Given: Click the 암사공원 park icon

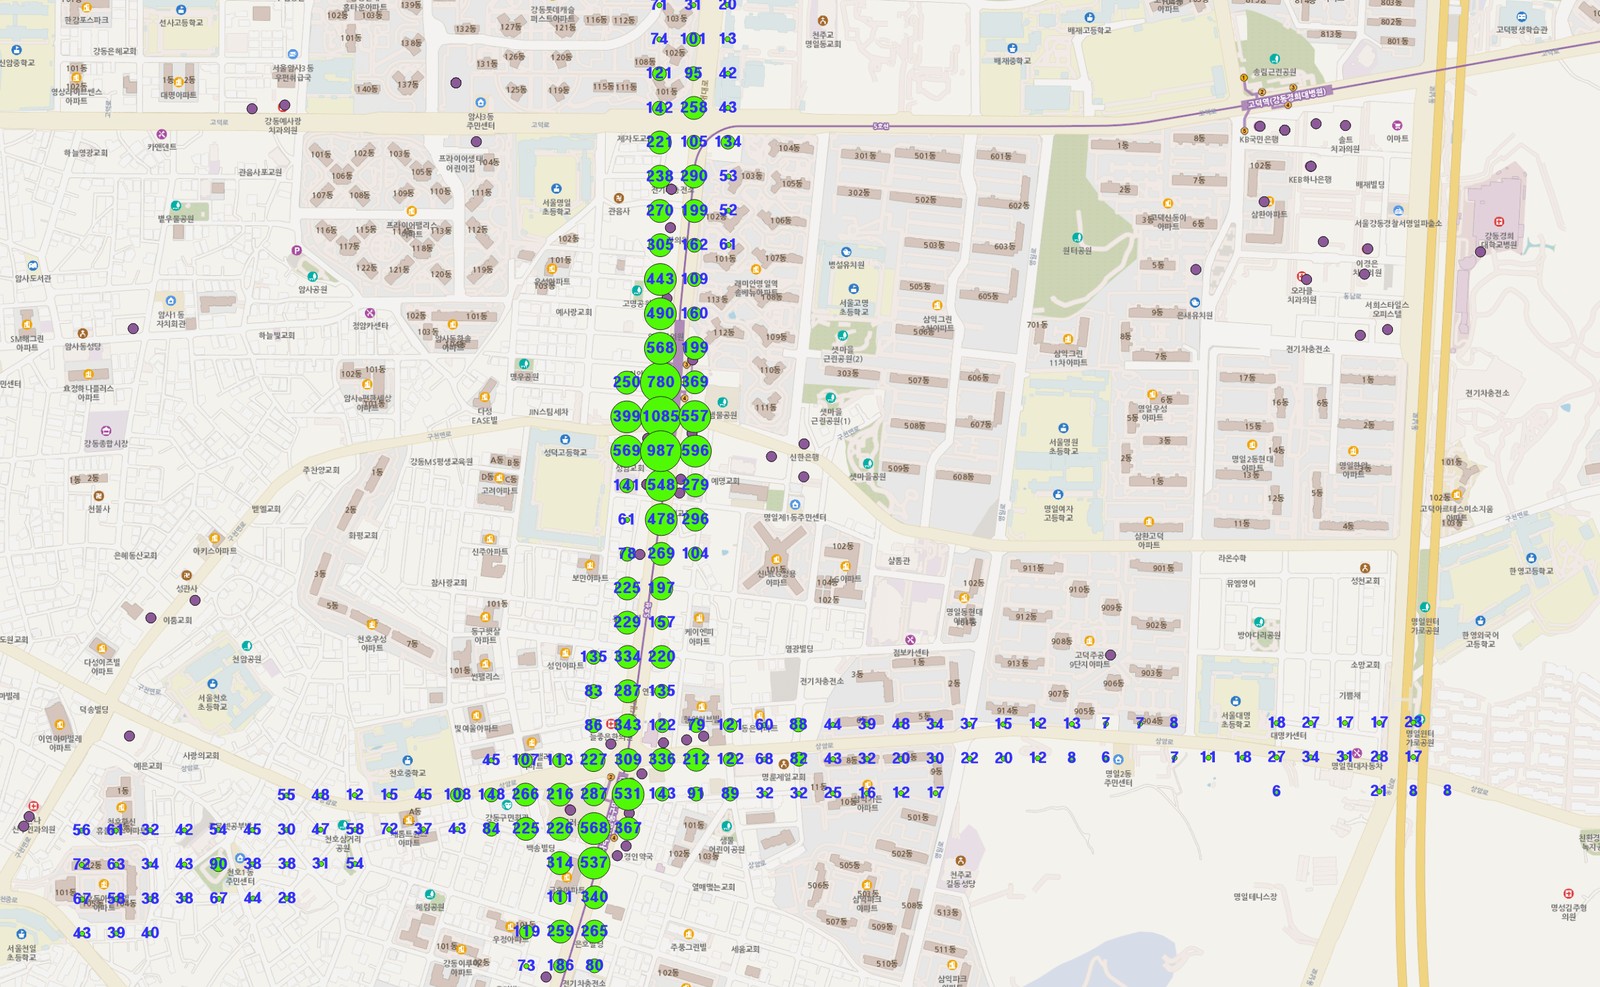Looking at the screenshot, I should (x=312, y=277).
